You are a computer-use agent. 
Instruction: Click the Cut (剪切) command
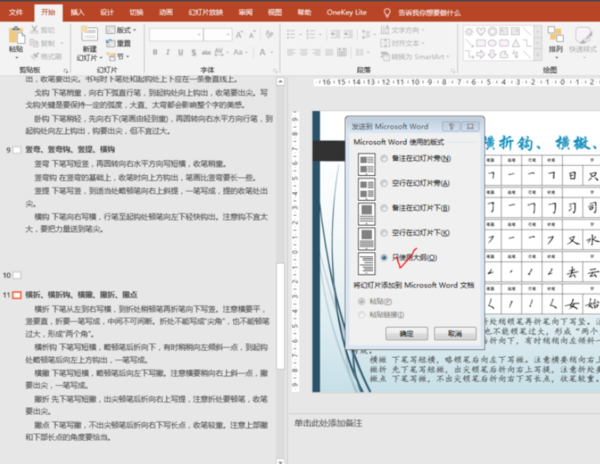tap(43, 30)
